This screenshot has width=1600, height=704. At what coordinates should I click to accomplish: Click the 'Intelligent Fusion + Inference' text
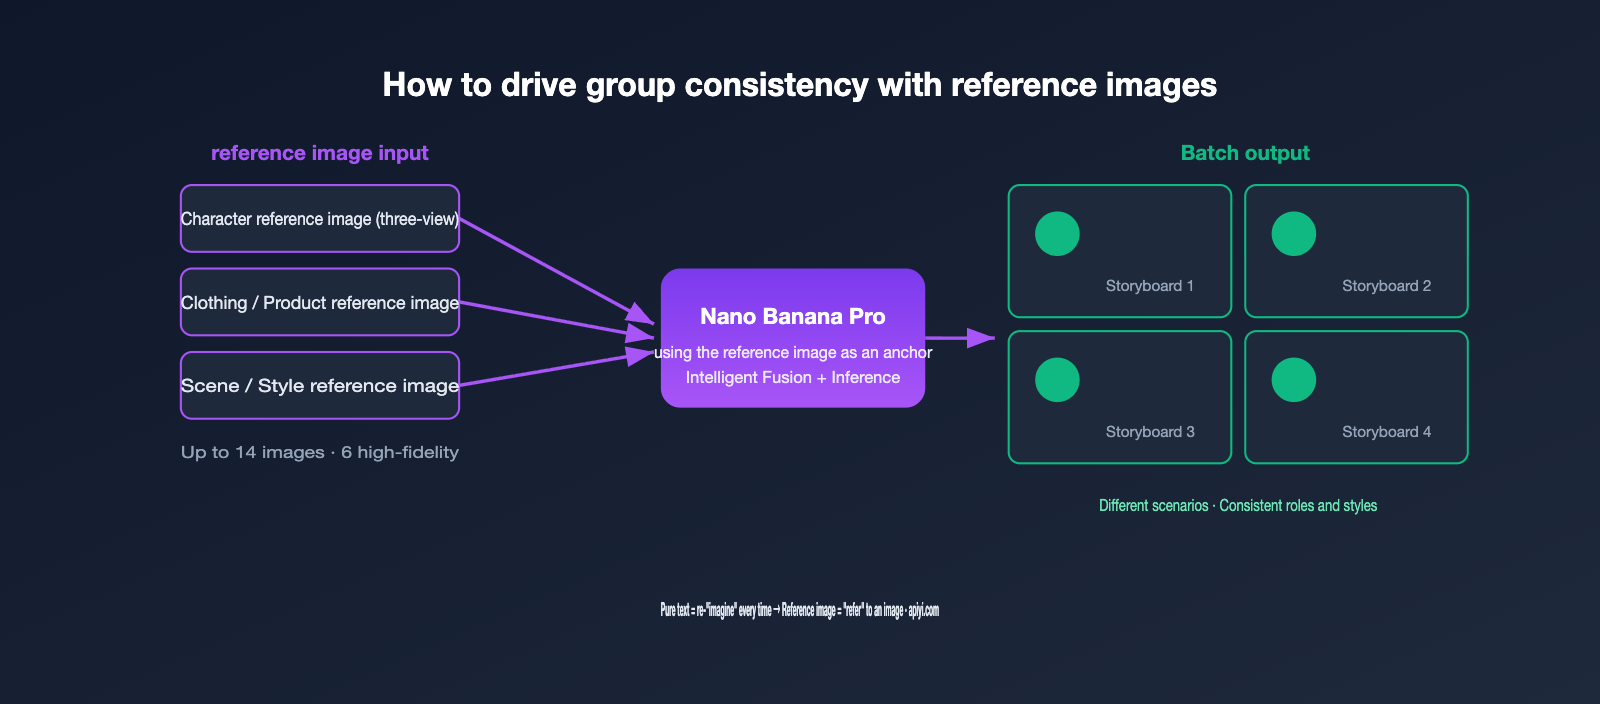(x=793, y=377)
